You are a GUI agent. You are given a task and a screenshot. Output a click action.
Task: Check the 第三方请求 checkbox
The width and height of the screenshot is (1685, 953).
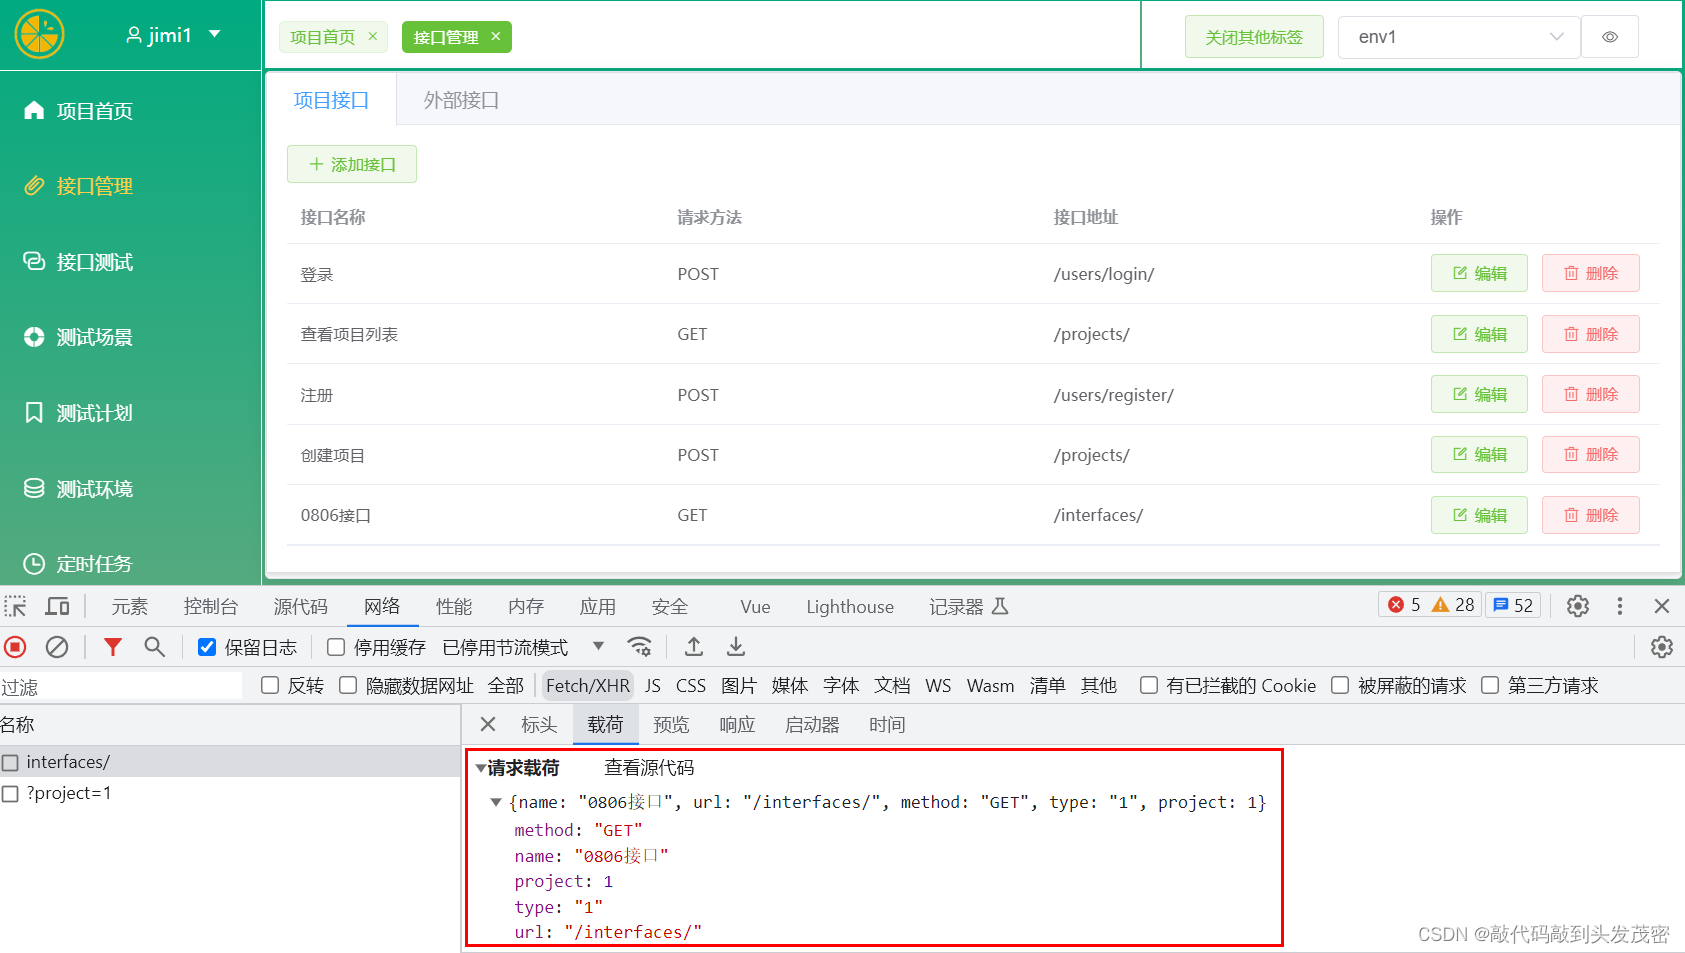(x=1490, y=685)
